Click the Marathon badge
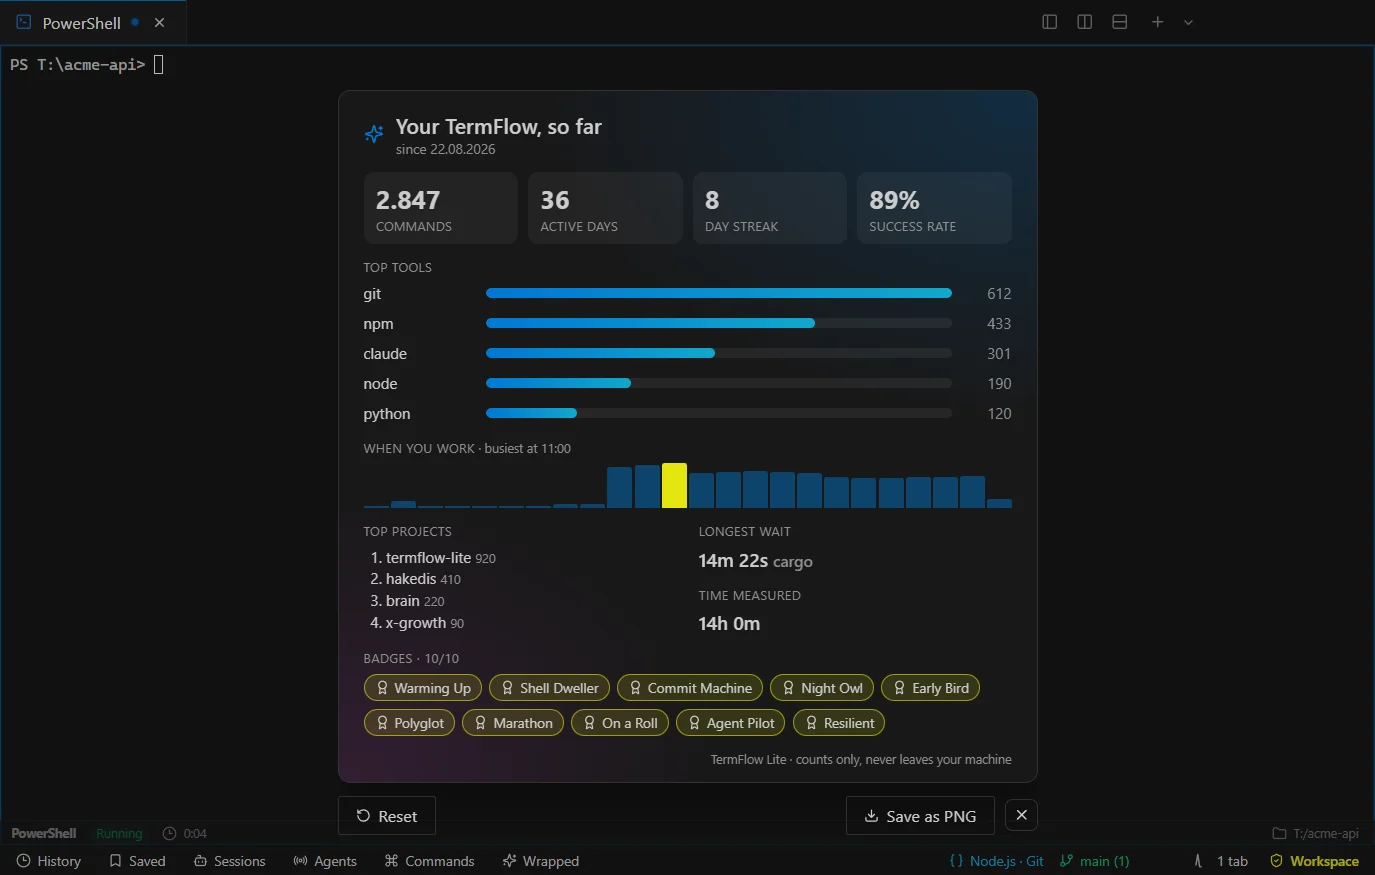The image size is (1375, 875). (x=513, y=723)
